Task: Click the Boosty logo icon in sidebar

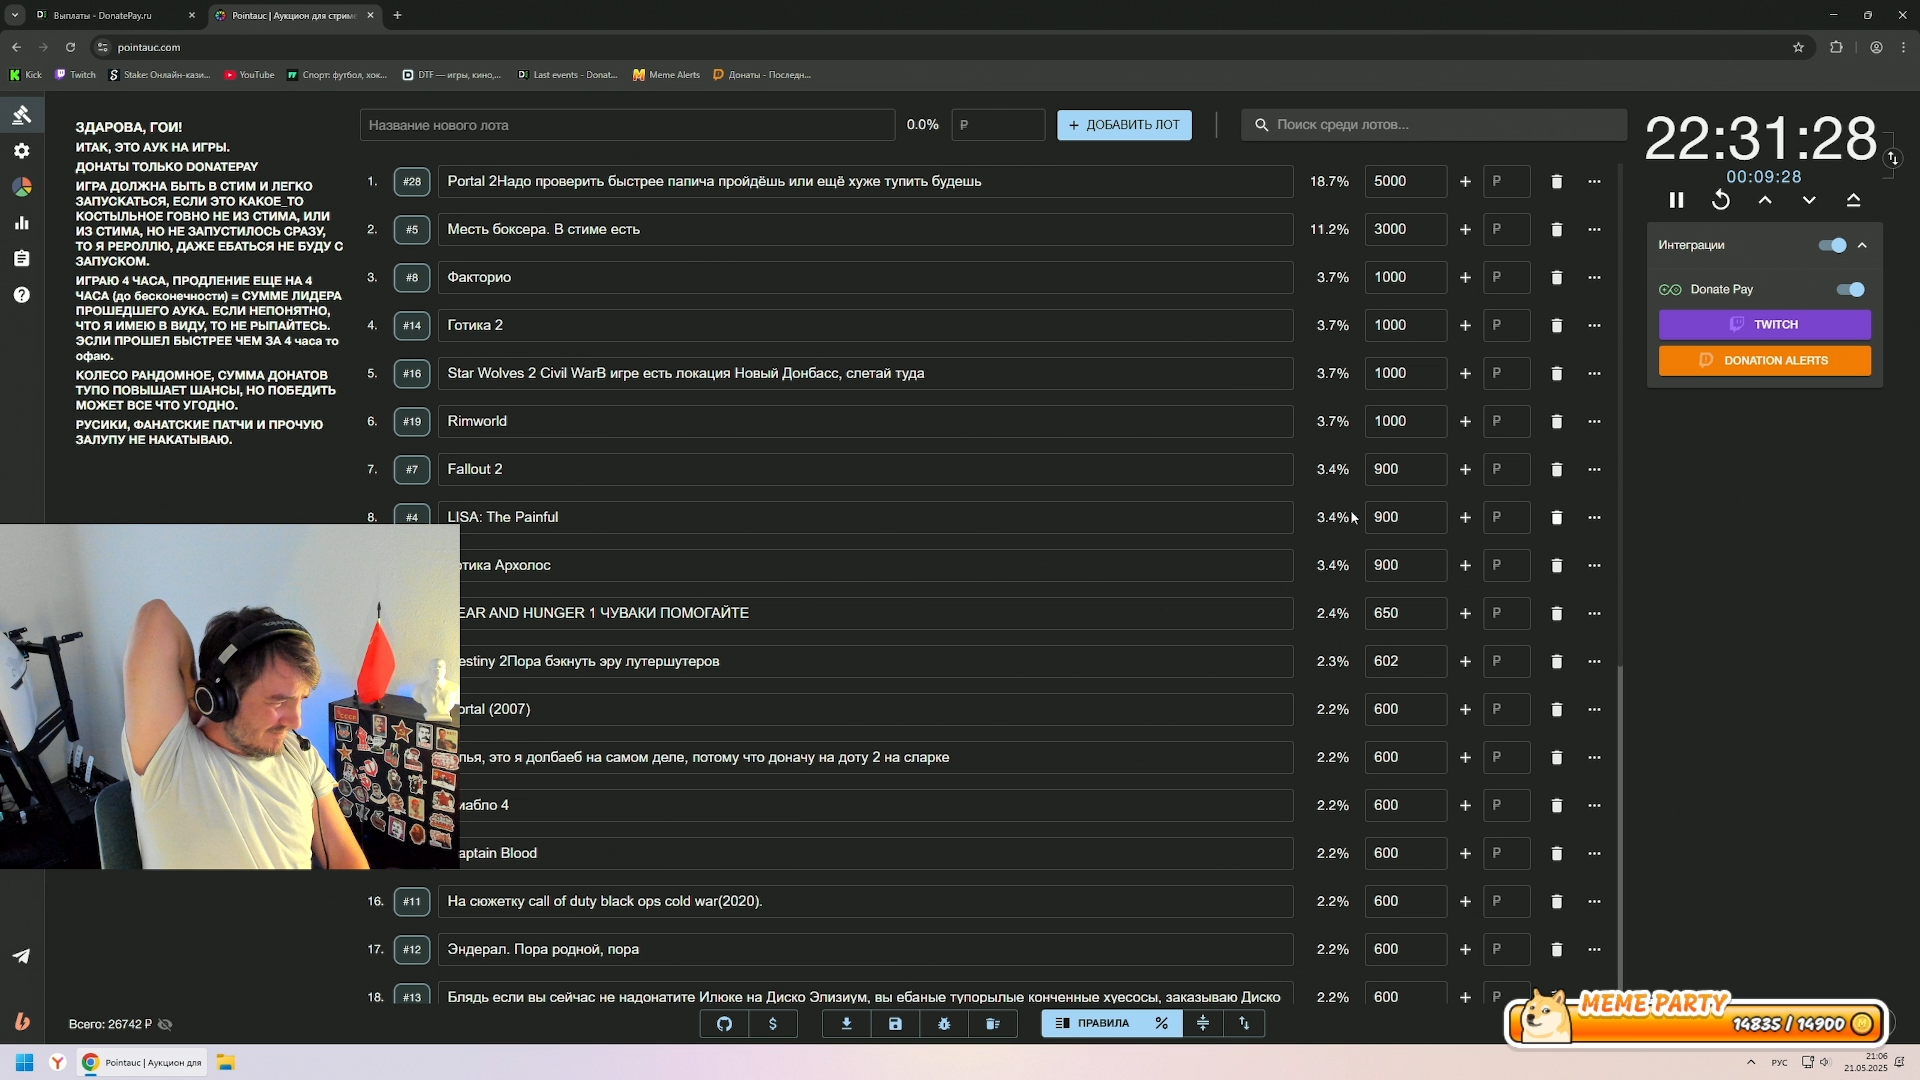Action: click(x=22, y=1021)
